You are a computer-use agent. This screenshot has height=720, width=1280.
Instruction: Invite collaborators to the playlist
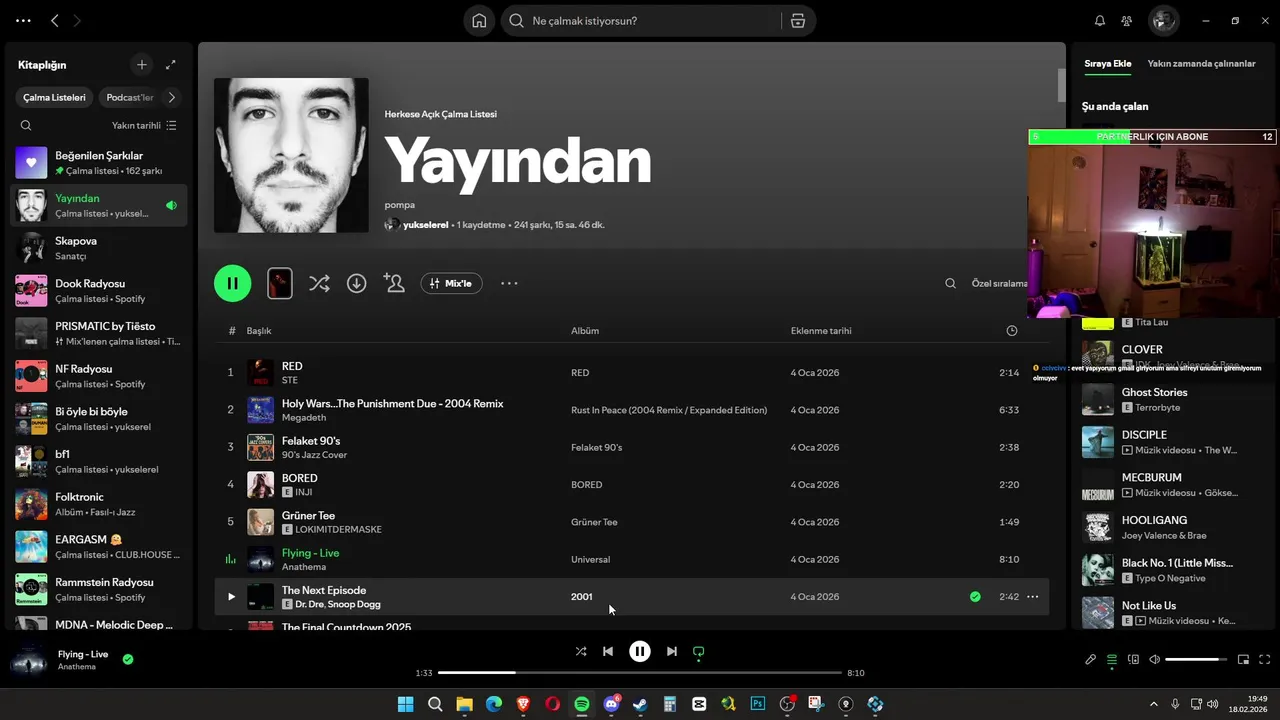tap(394, 283)
